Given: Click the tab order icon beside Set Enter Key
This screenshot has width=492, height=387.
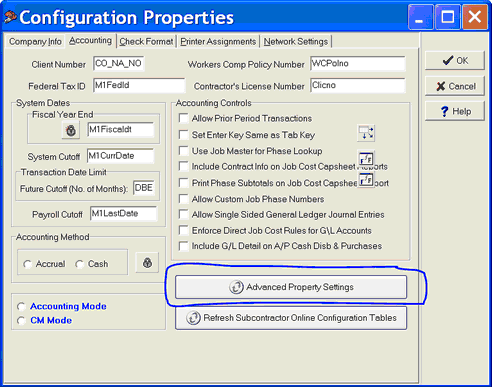Looking at the screenshot, I should [x=366, y=133].
